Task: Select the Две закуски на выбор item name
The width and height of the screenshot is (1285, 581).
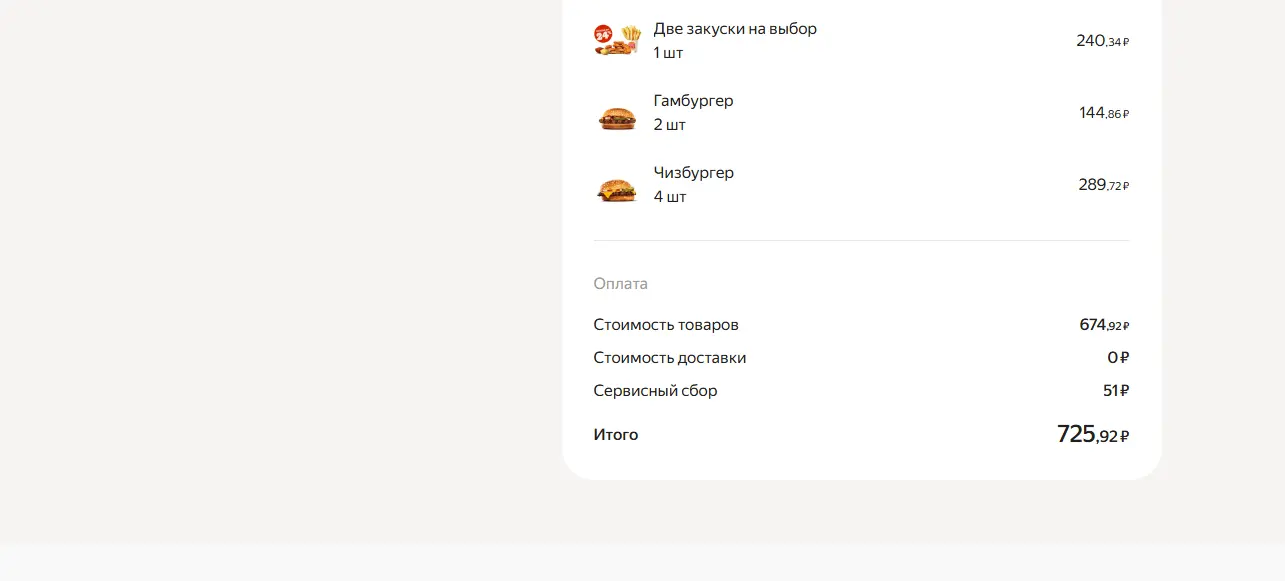Action: point(735,29)
